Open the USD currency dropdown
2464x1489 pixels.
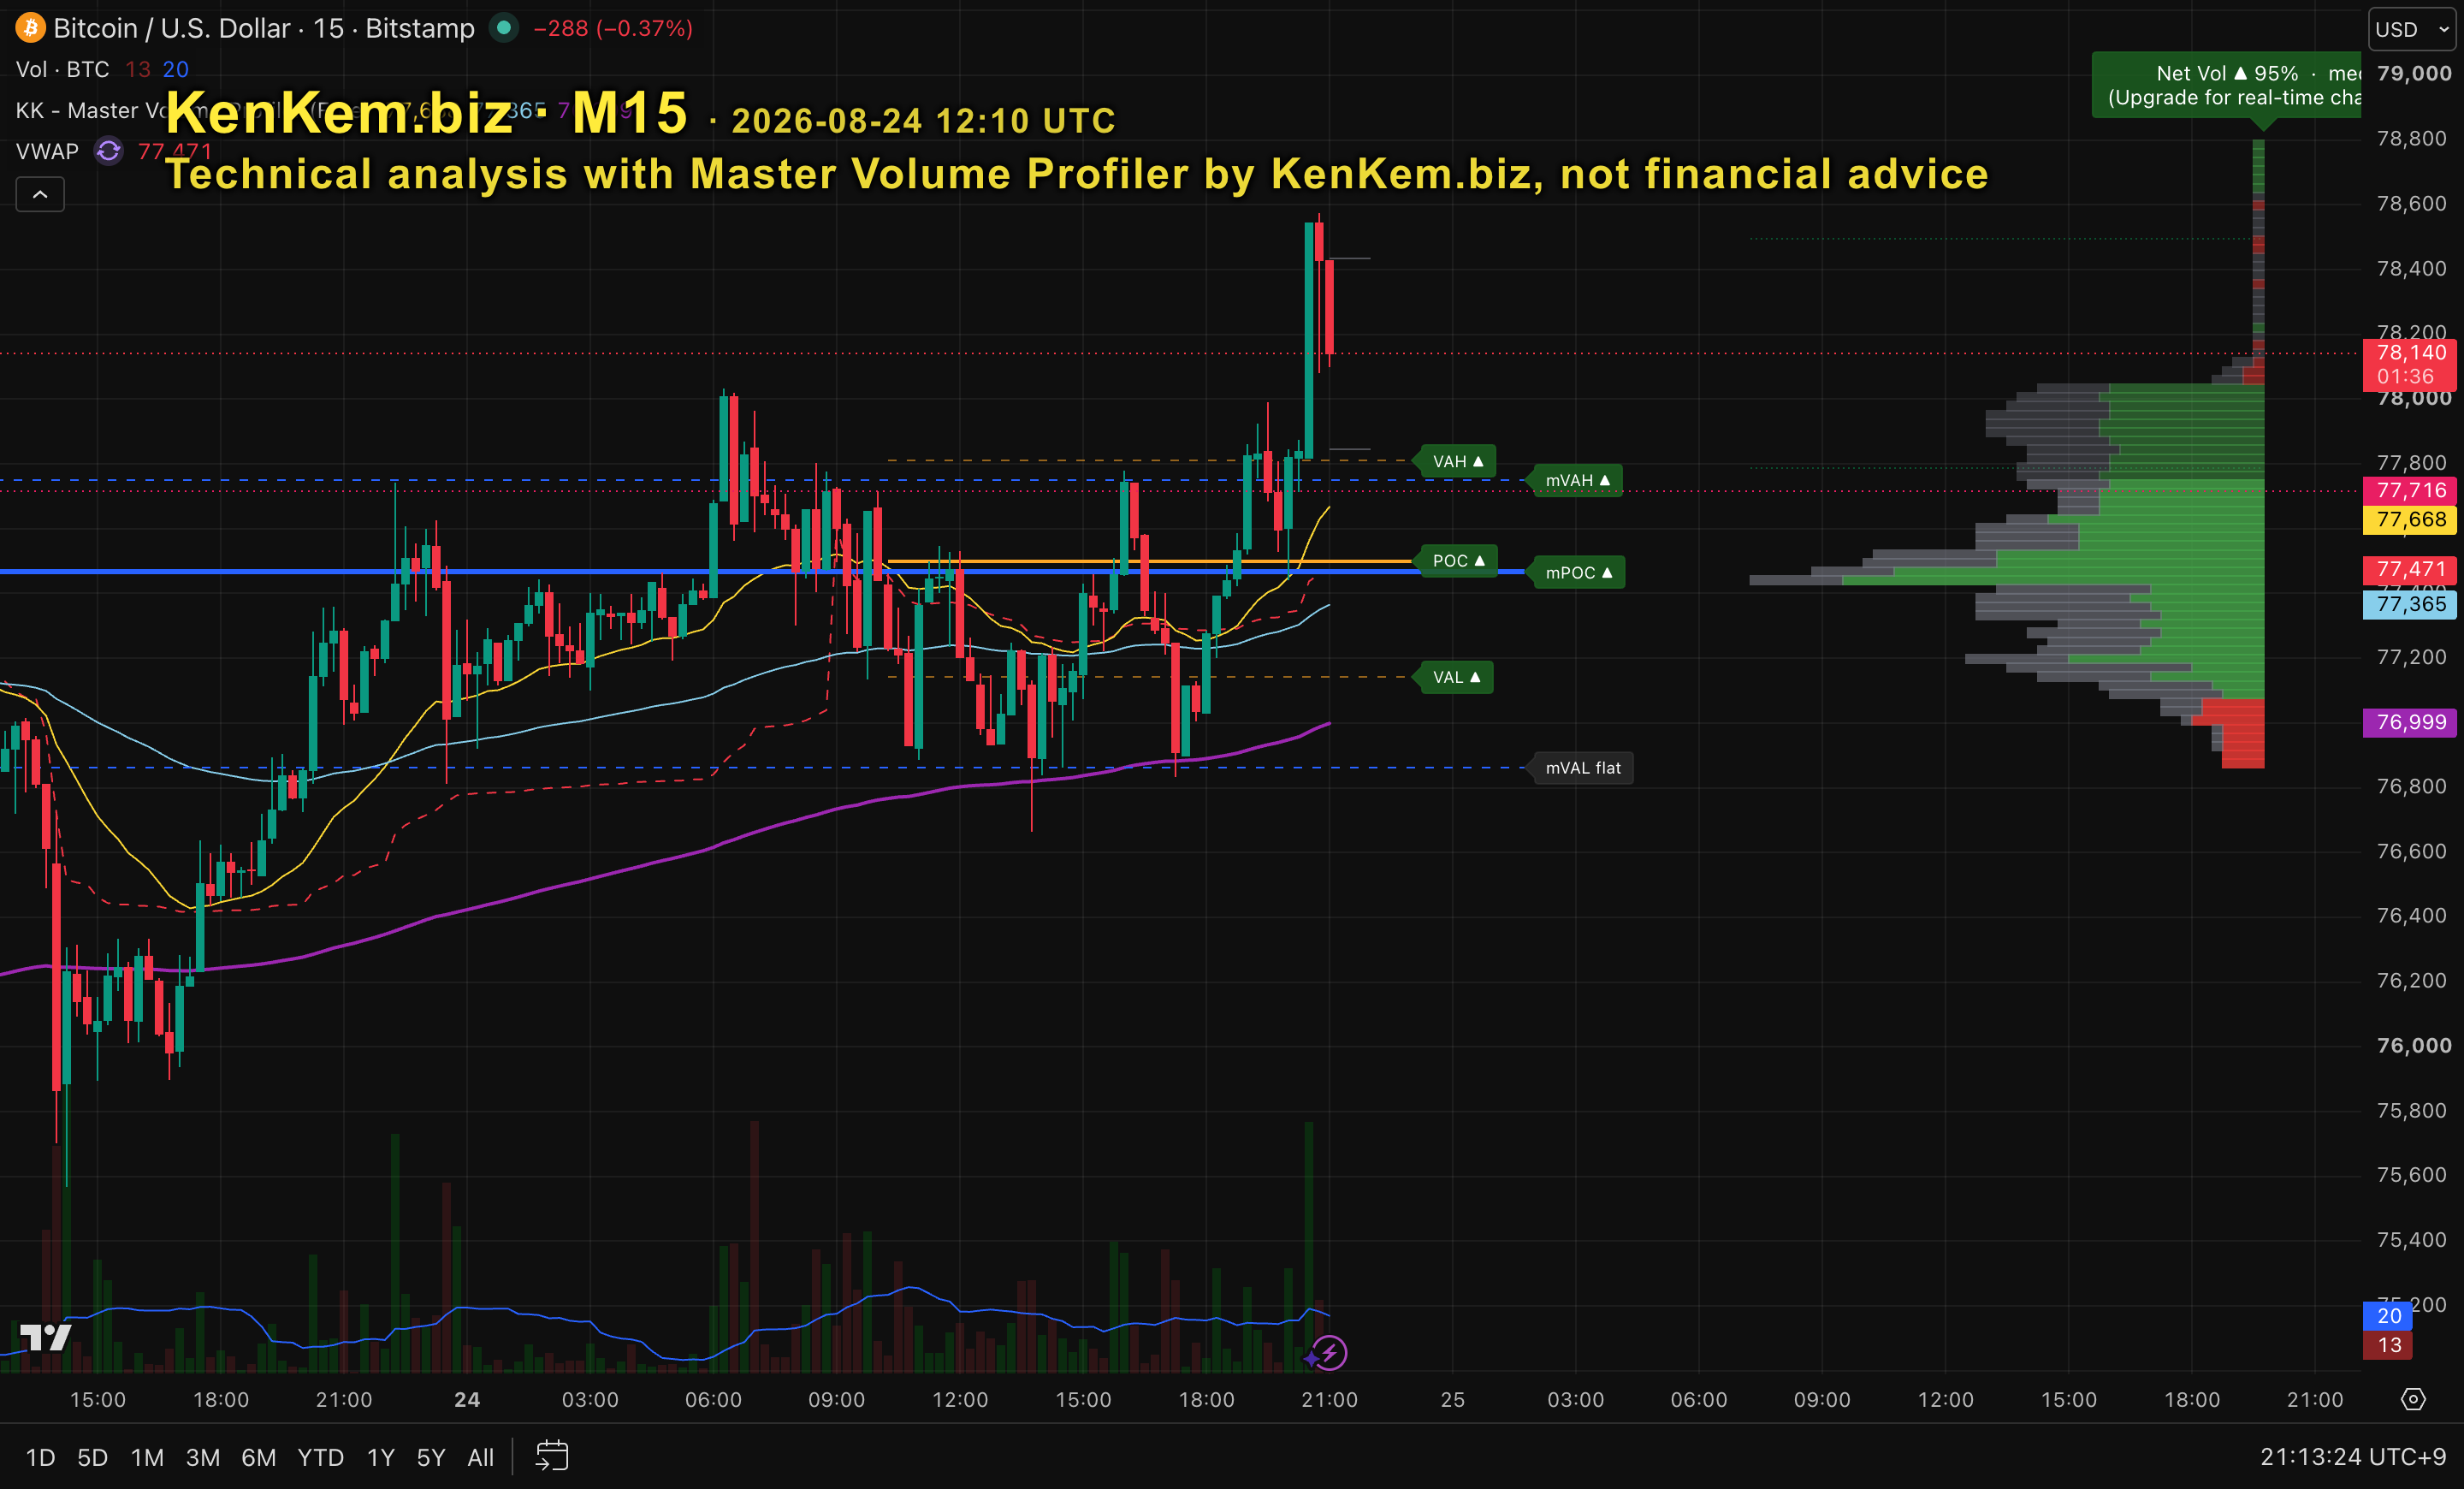pyautogui.click(x=2412, y=29)
